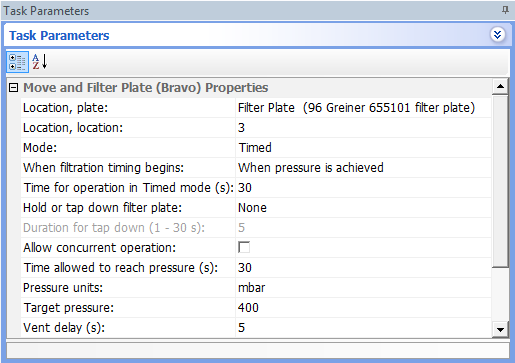This screenshot has height=363, width=515.
Task: Click the pin icon in title bar
Action: point(505,10)
